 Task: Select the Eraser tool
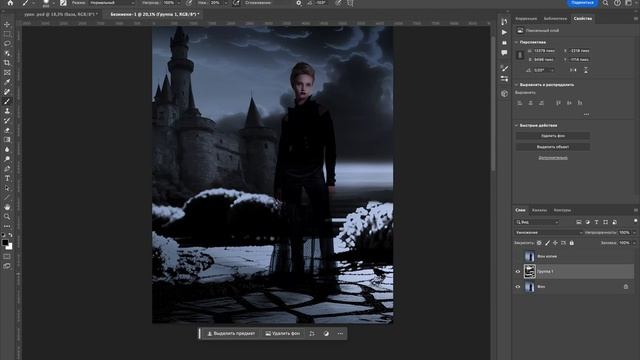pyautogui.click(x=7, y=130)
